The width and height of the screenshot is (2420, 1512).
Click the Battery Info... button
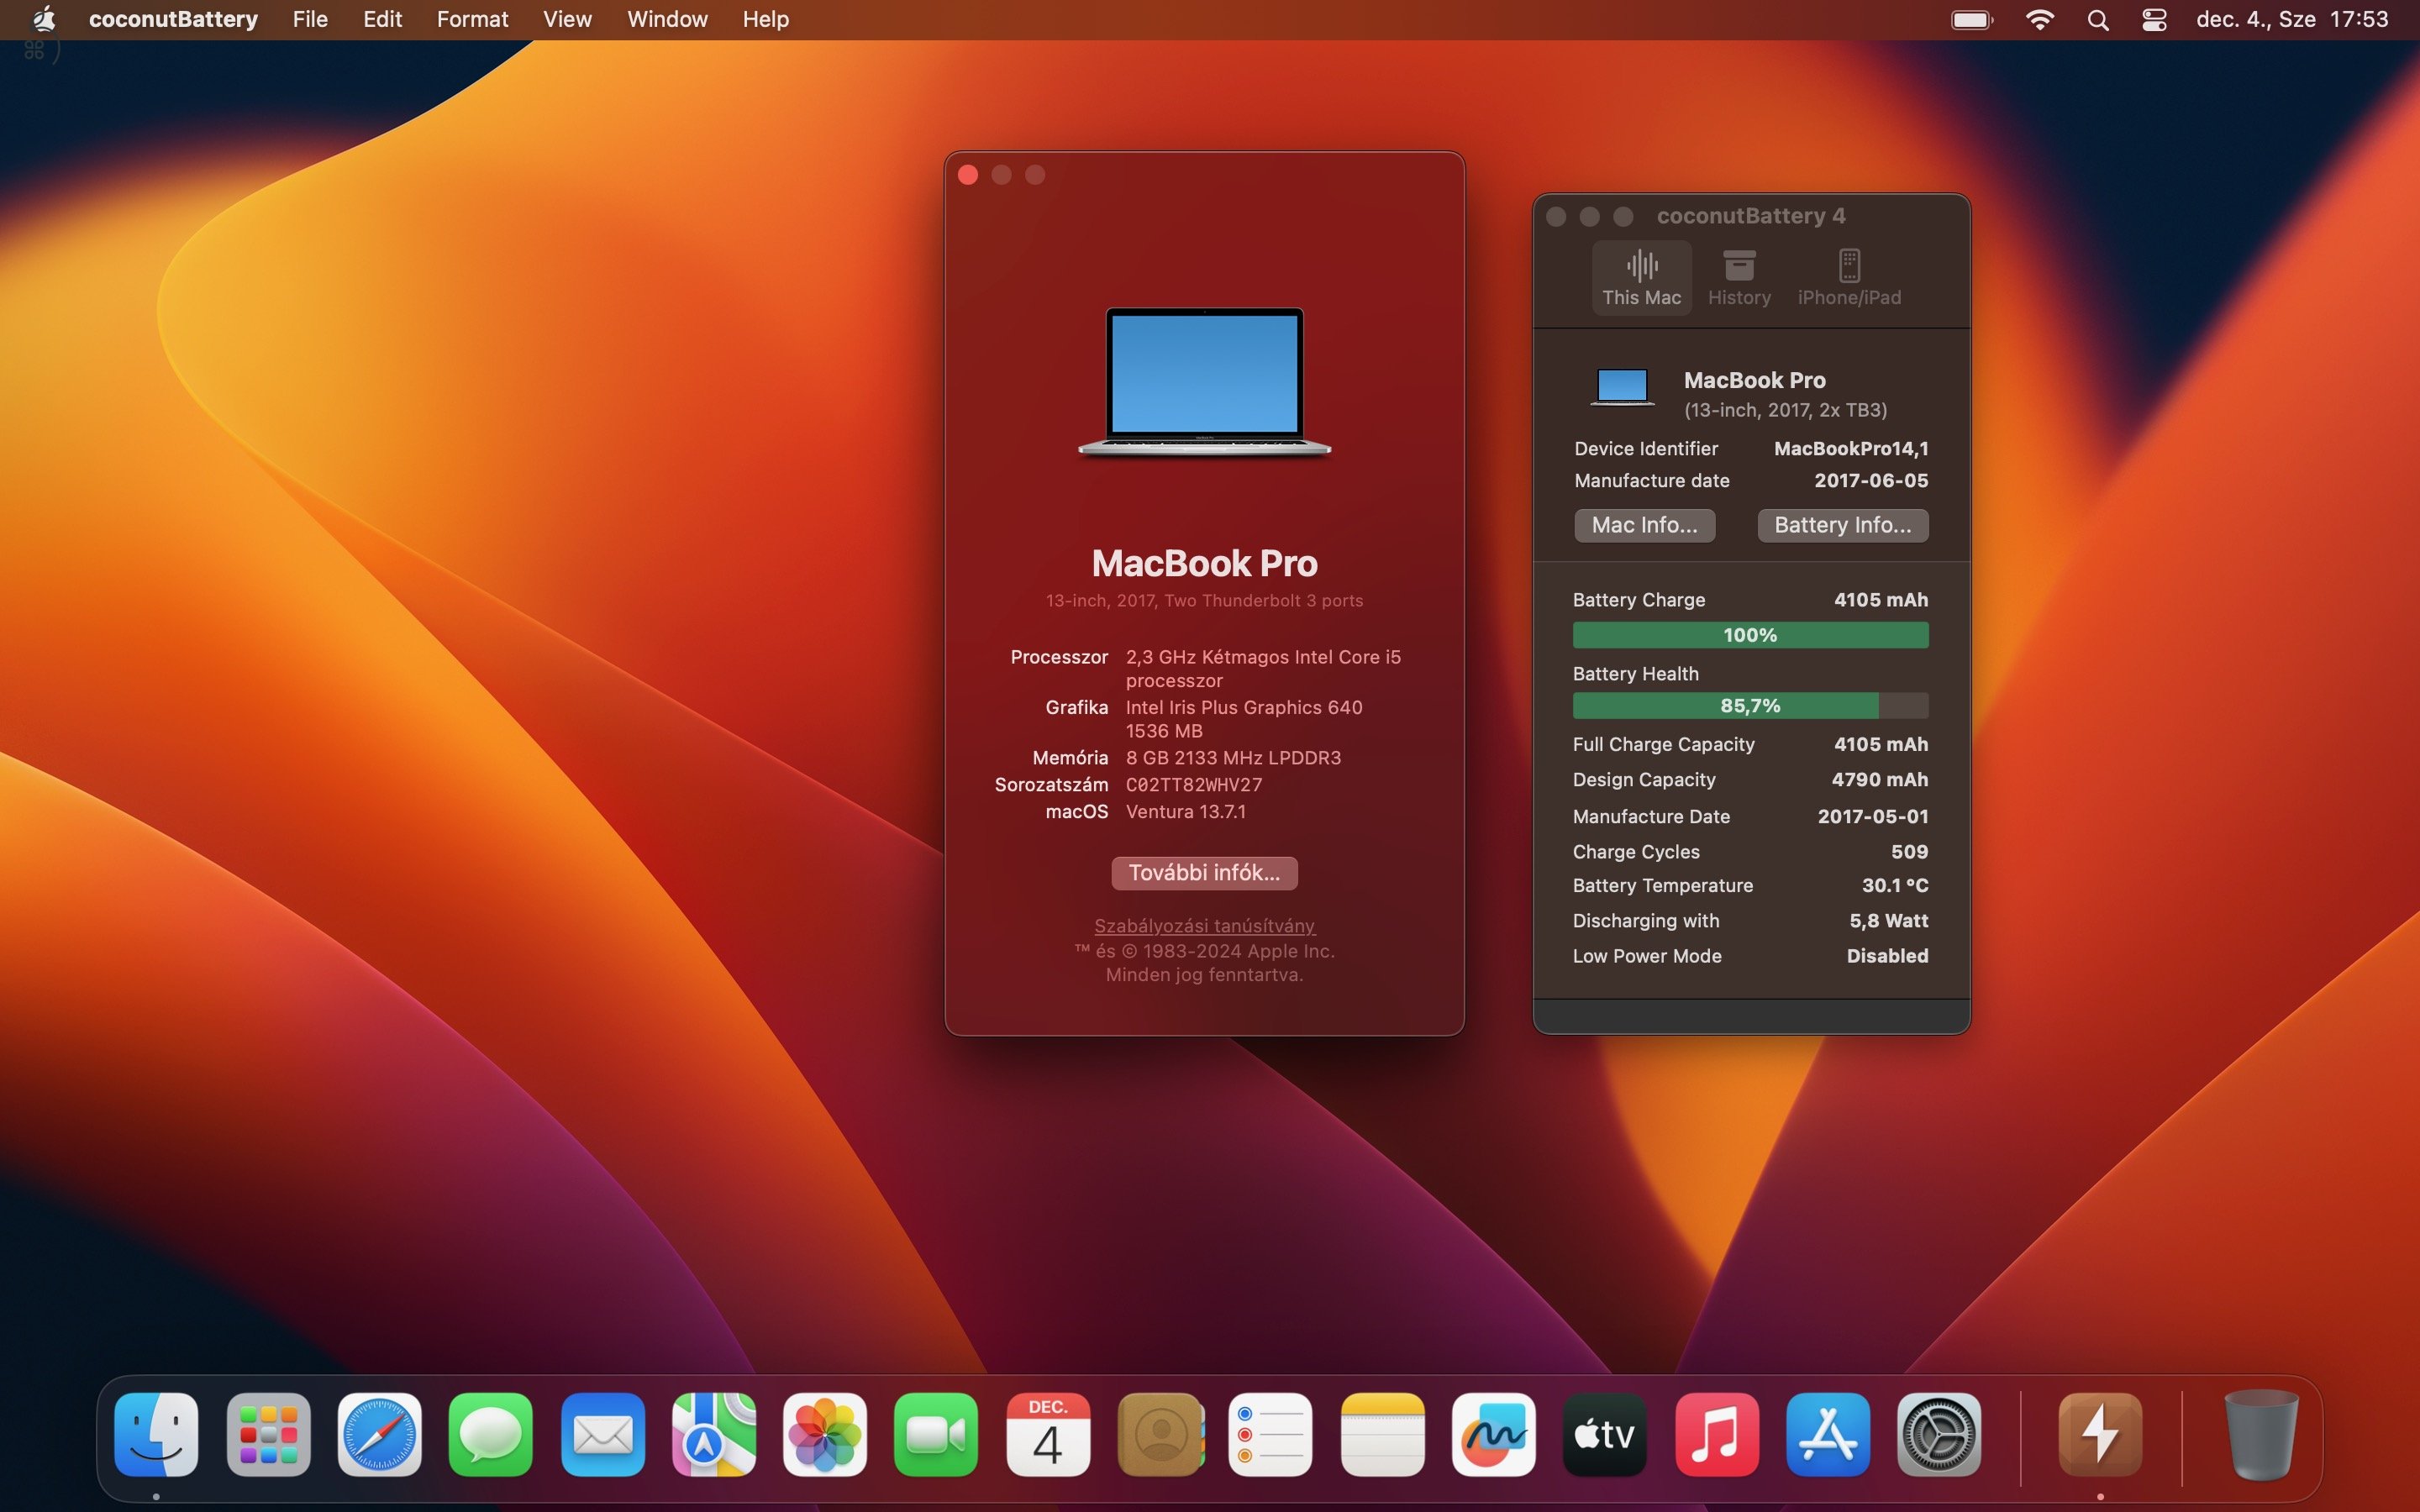(1842, 525)
